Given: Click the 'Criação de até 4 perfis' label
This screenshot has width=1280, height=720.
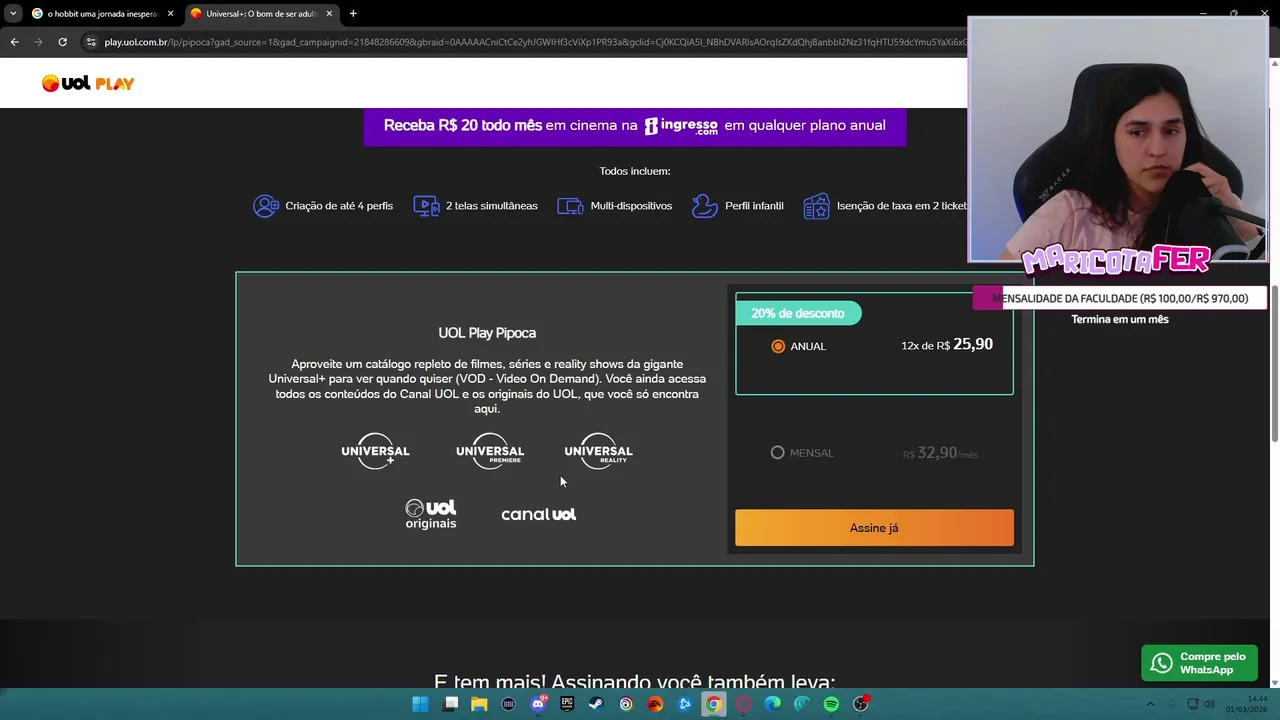Looking at the screenshot, I should click(339, 206).
